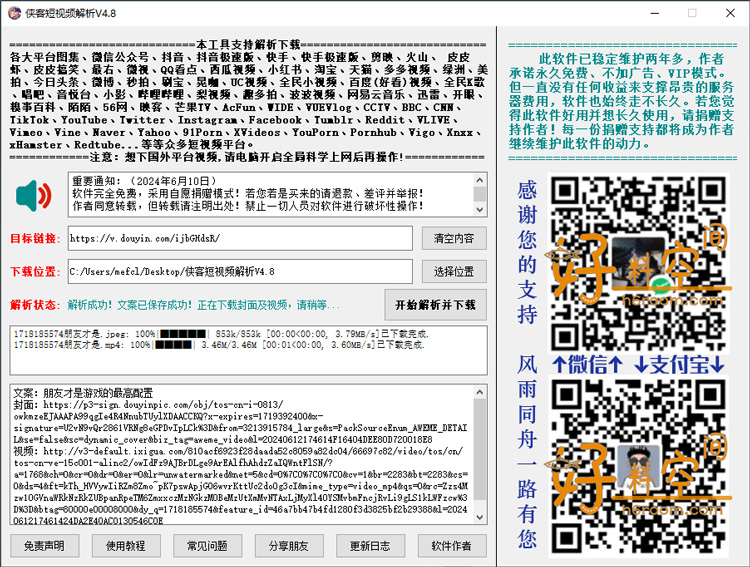
Task: Minimize the application window
Action: click(x=655, y=13)
